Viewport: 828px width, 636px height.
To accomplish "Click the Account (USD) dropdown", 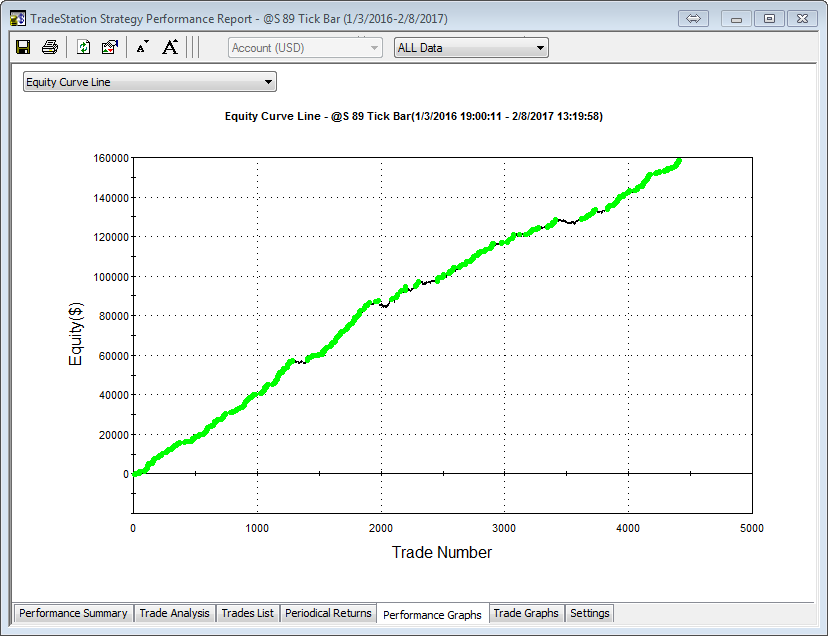I will click(305, 47).
